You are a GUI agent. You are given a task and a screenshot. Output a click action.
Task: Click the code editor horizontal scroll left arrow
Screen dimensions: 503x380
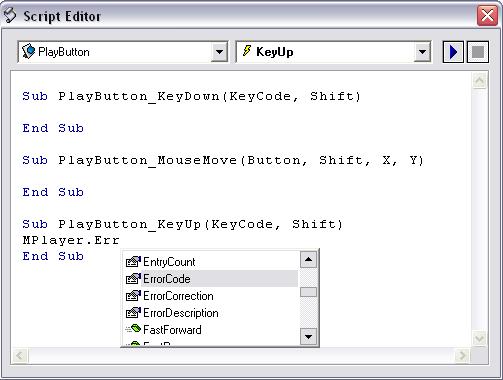point(20,356)
